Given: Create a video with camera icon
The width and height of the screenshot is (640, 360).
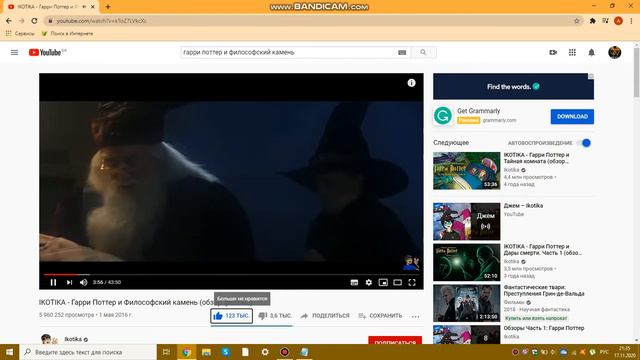Looking at the screenshot, I should [553, 52].
